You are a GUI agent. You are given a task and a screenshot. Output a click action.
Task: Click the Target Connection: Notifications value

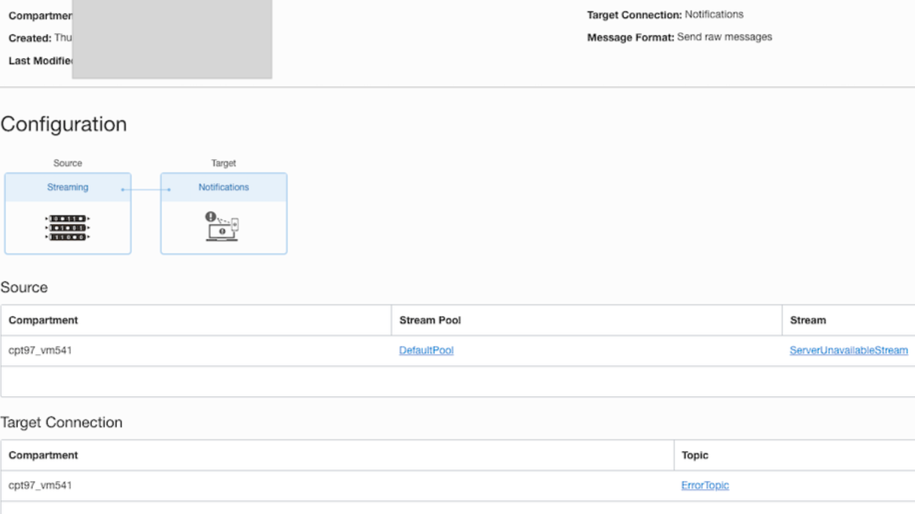tap(714, 14)
